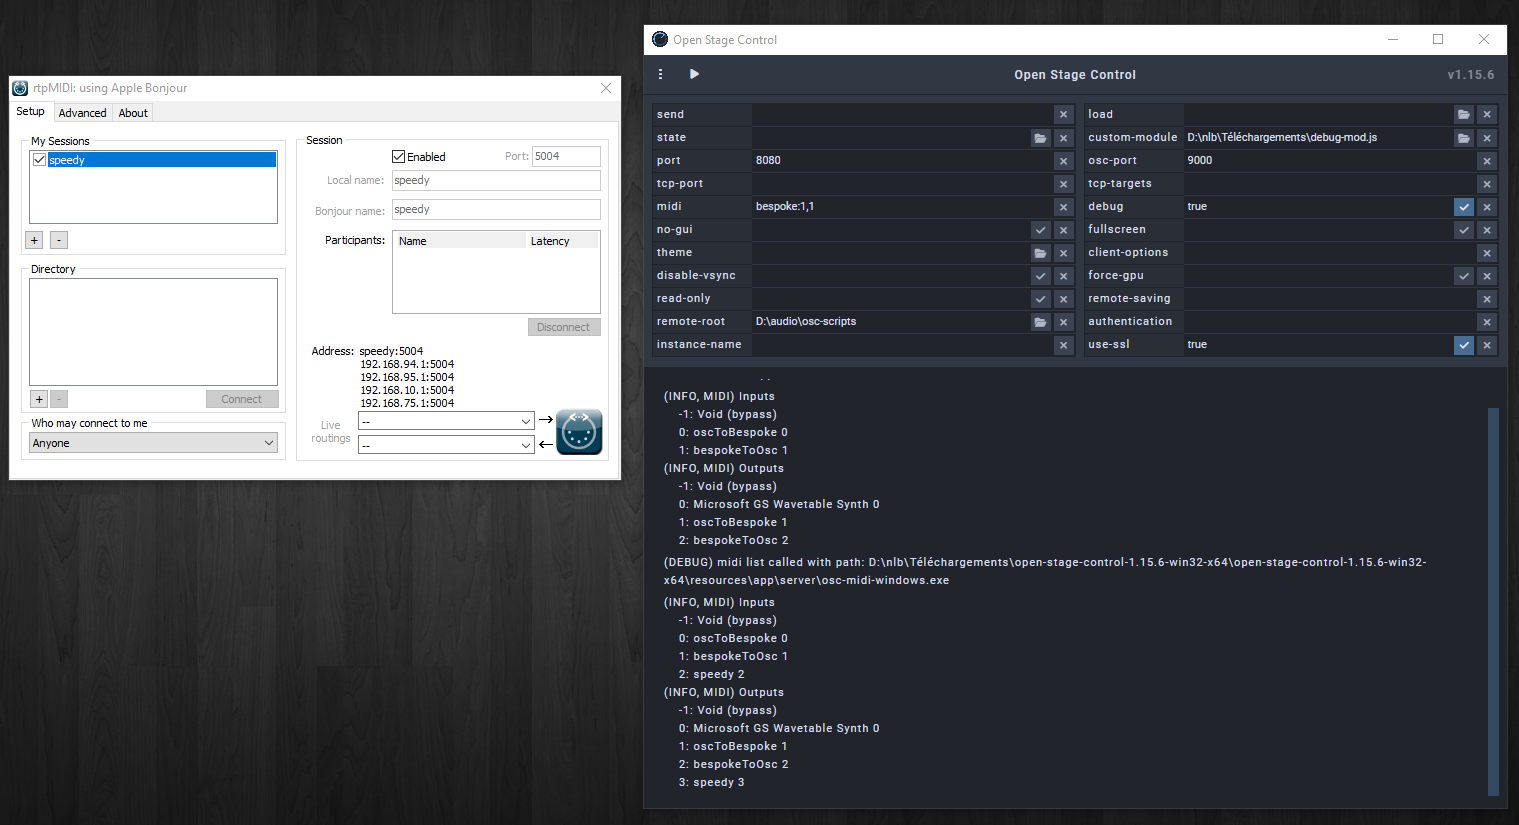Switch to the Advanced tab in rtpMIDI
1519x825 pixels.
pos(82,113)
